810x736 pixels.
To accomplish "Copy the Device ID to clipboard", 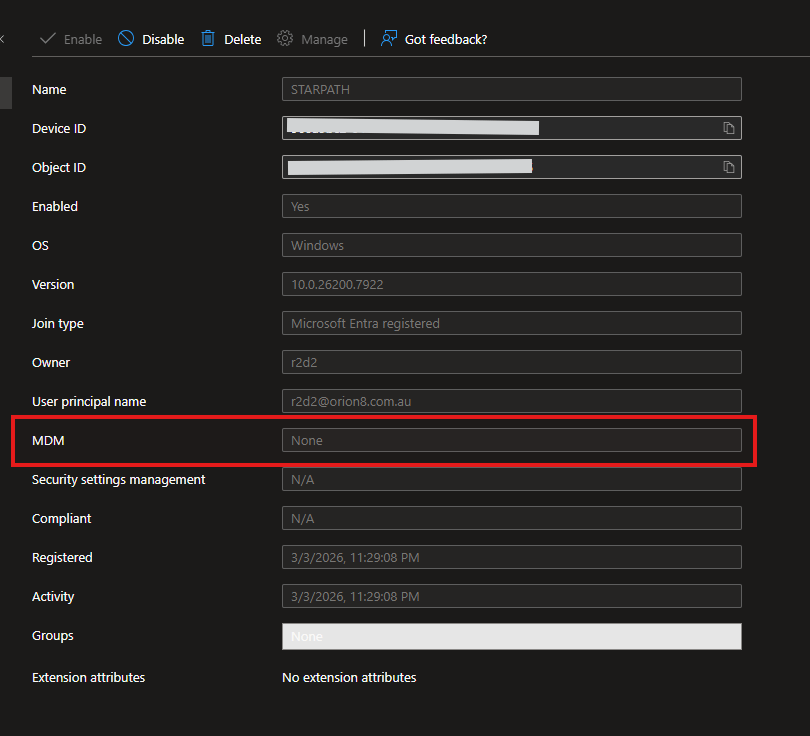I will 729,128.
